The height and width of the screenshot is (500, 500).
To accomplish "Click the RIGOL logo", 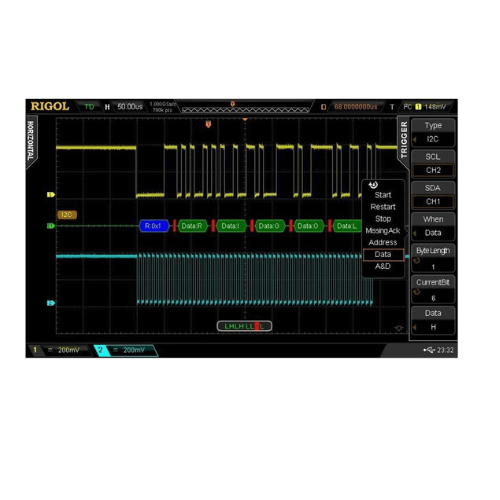I will click(x=50, y=106).
